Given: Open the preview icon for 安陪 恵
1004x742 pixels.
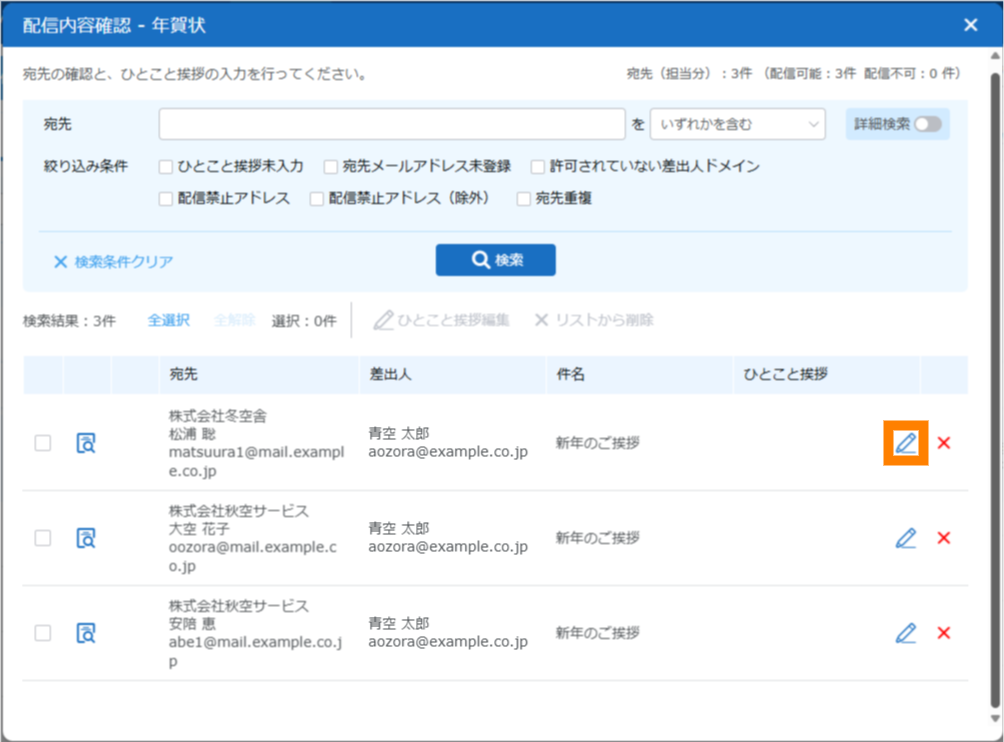Looking at the screenshot, I should tap(87, 633).
